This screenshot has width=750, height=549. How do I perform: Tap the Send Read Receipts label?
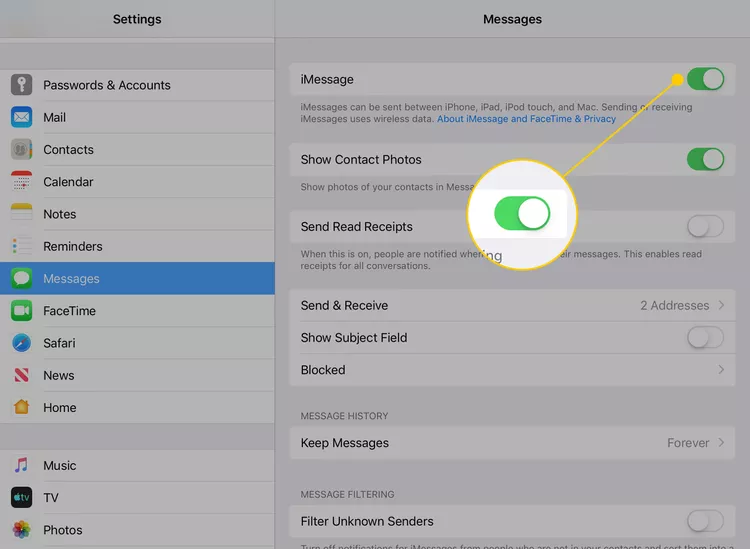click(x=357, y=227)
